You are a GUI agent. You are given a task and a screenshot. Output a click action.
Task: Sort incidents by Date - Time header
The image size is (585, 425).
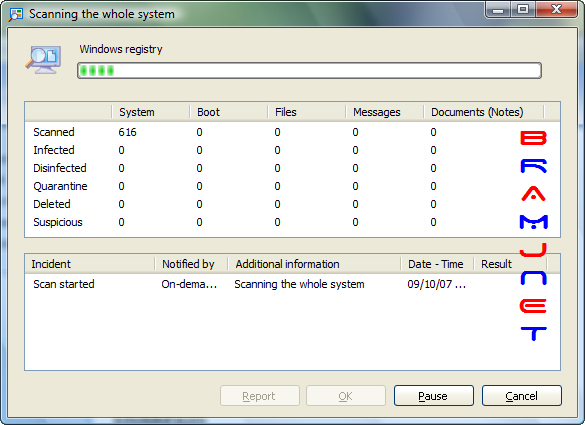coord(437,264)
